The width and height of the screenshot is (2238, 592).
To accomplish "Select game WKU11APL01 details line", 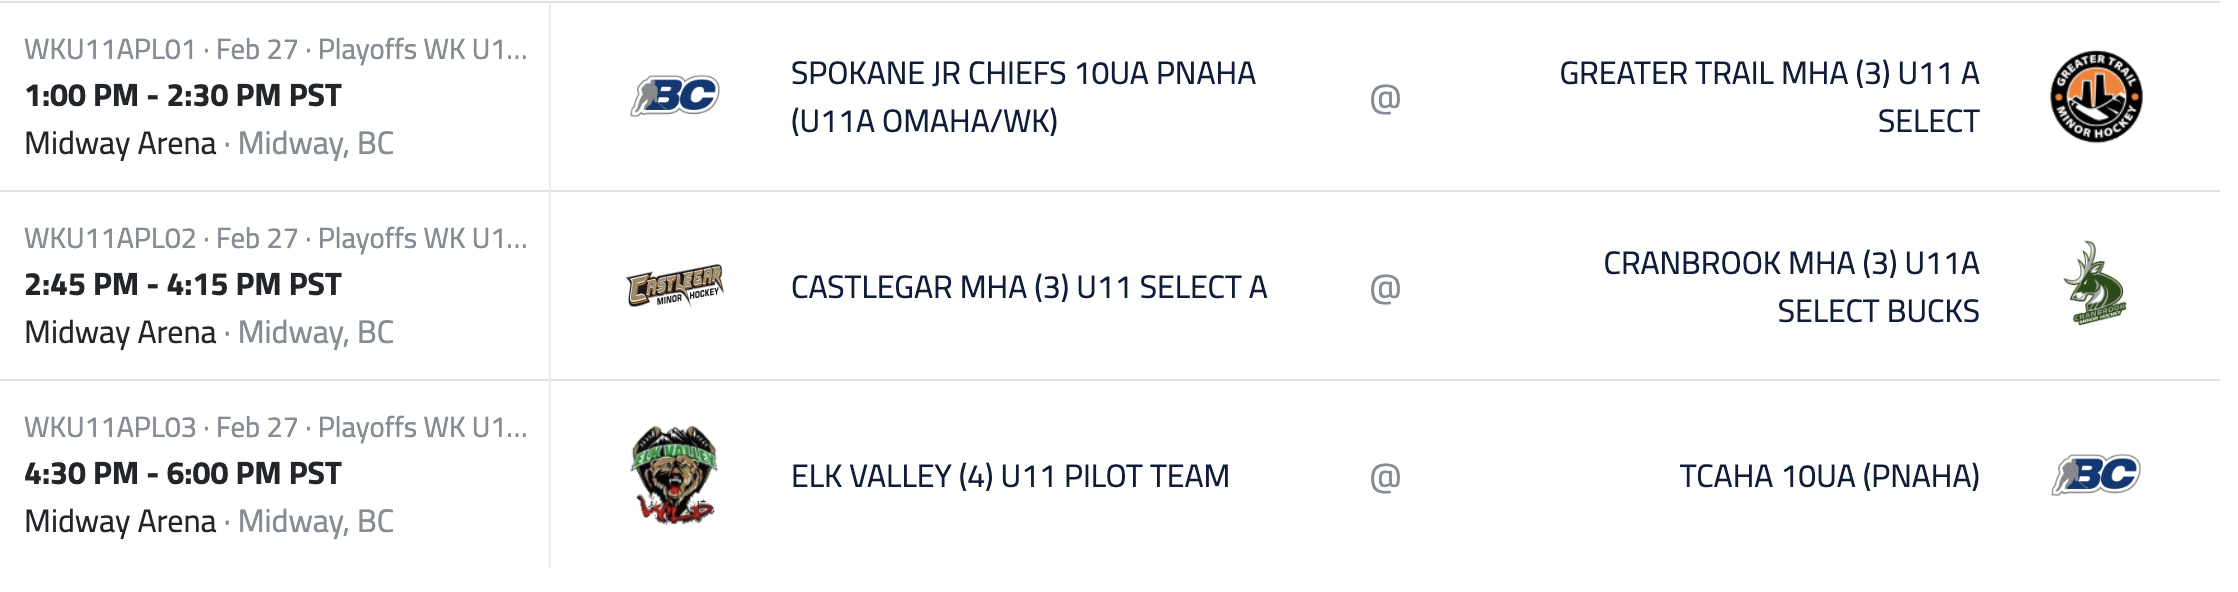I will point(275,50).
